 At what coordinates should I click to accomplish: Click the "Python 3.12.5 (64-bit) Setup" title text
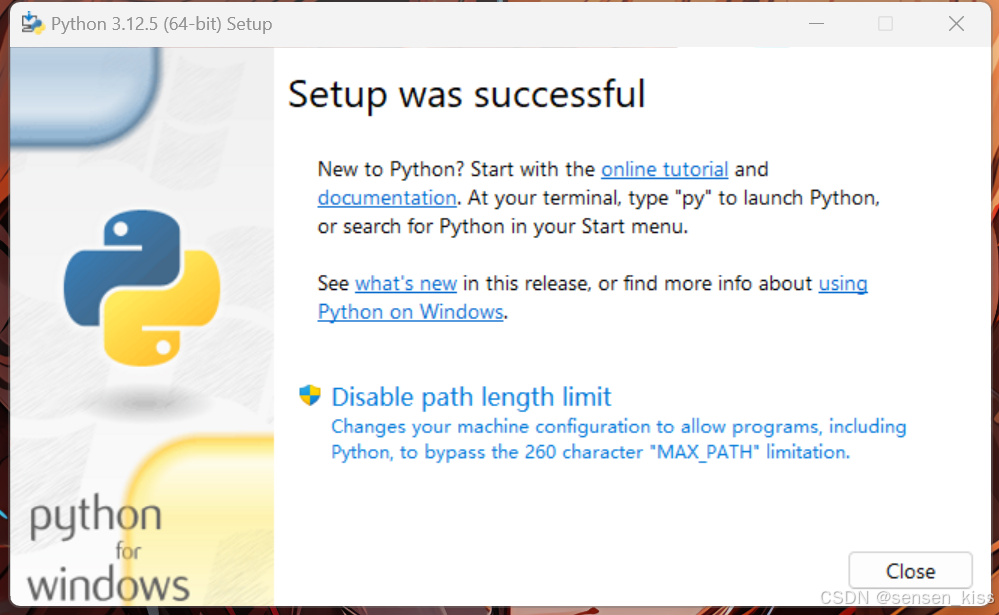coord(161,24)
